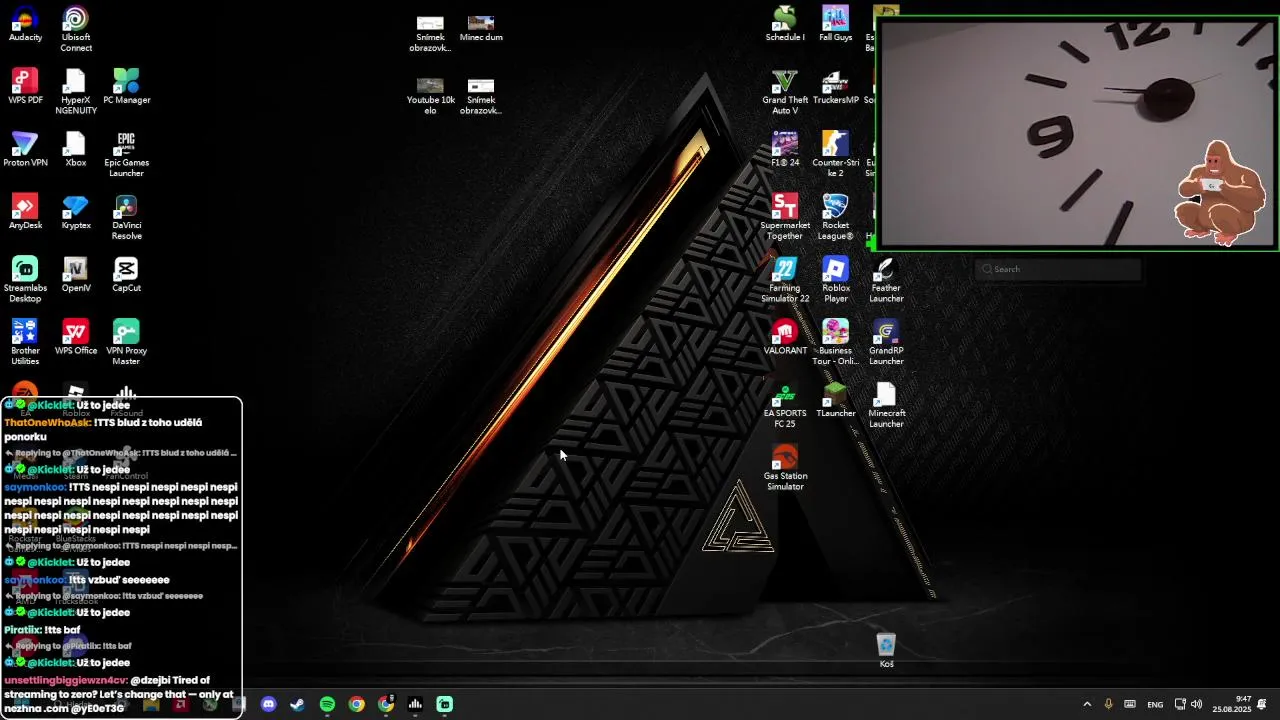
Task: Open the TruckersMP shortcut
Action: 835,87
